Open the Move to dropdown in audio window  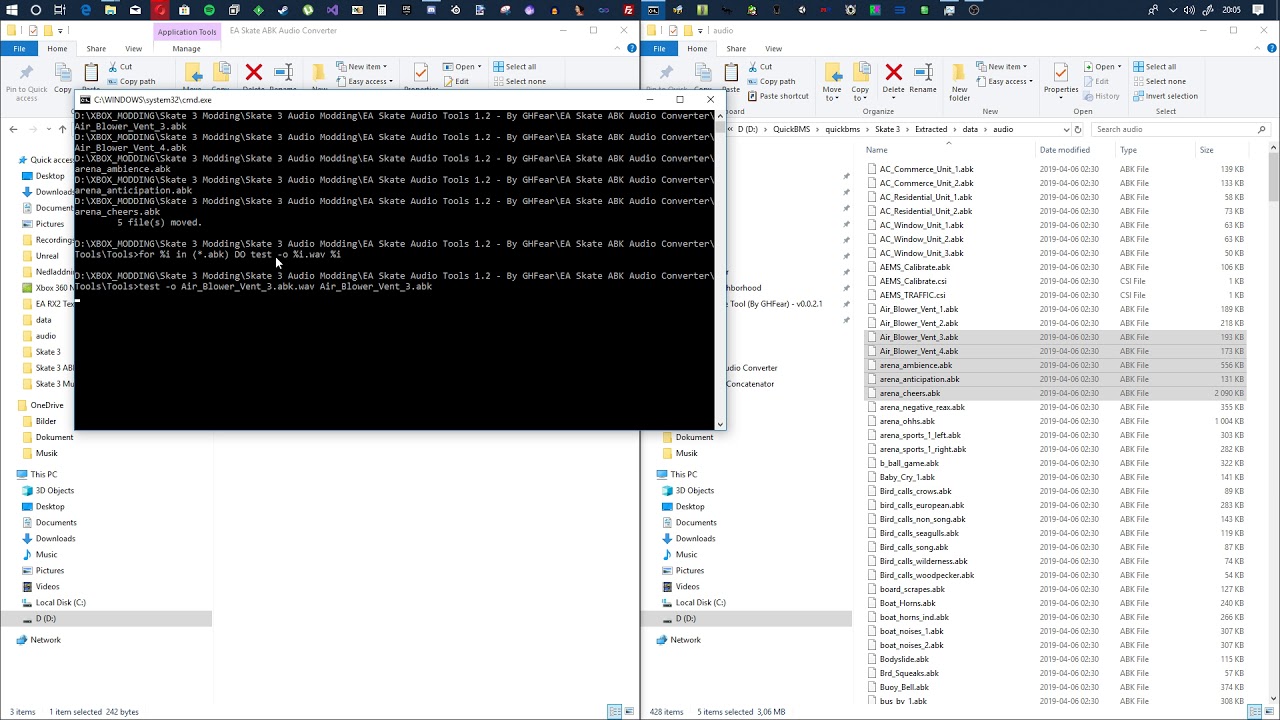(832, 94)
